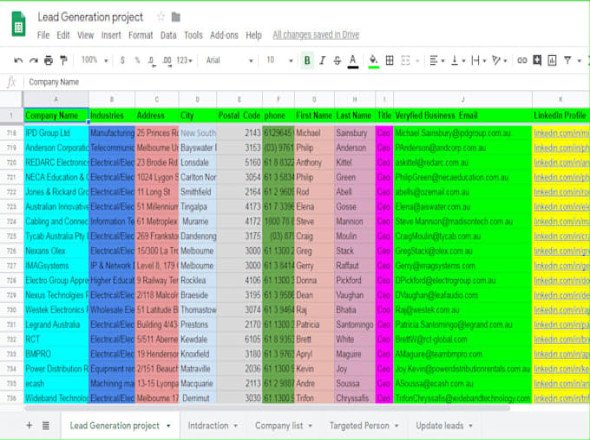Click the undo arrow icon

click(x=18, y=60)
